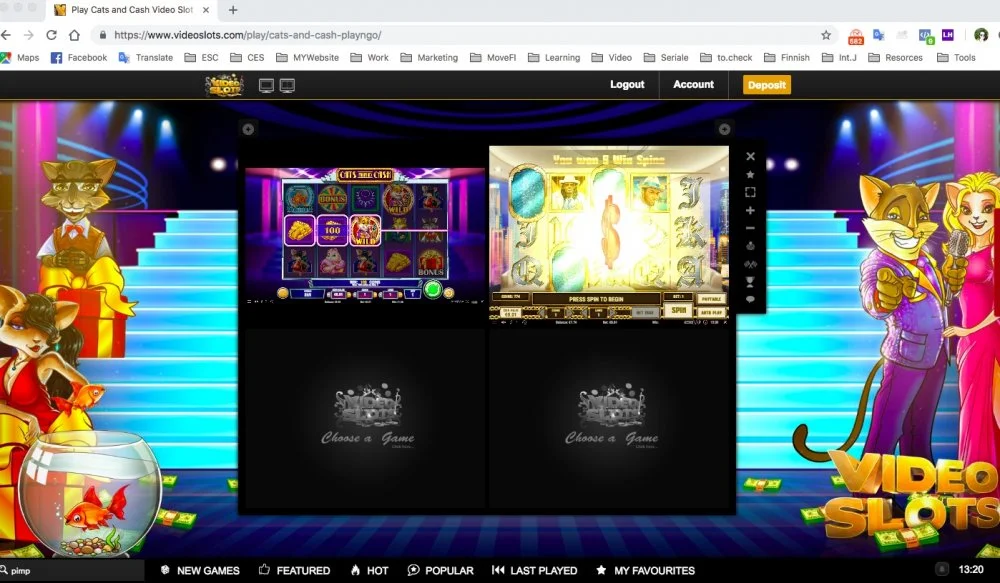The height and width of the screenshot is (583, 1000).
Task: Open POPULAR games category
Action: 441,570
